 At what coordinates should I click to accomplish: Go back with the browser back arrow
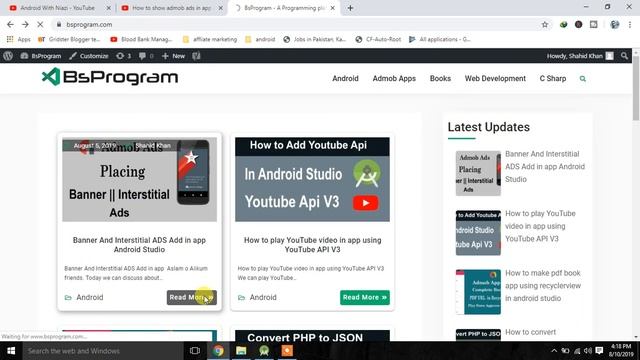tap(10, 24)
